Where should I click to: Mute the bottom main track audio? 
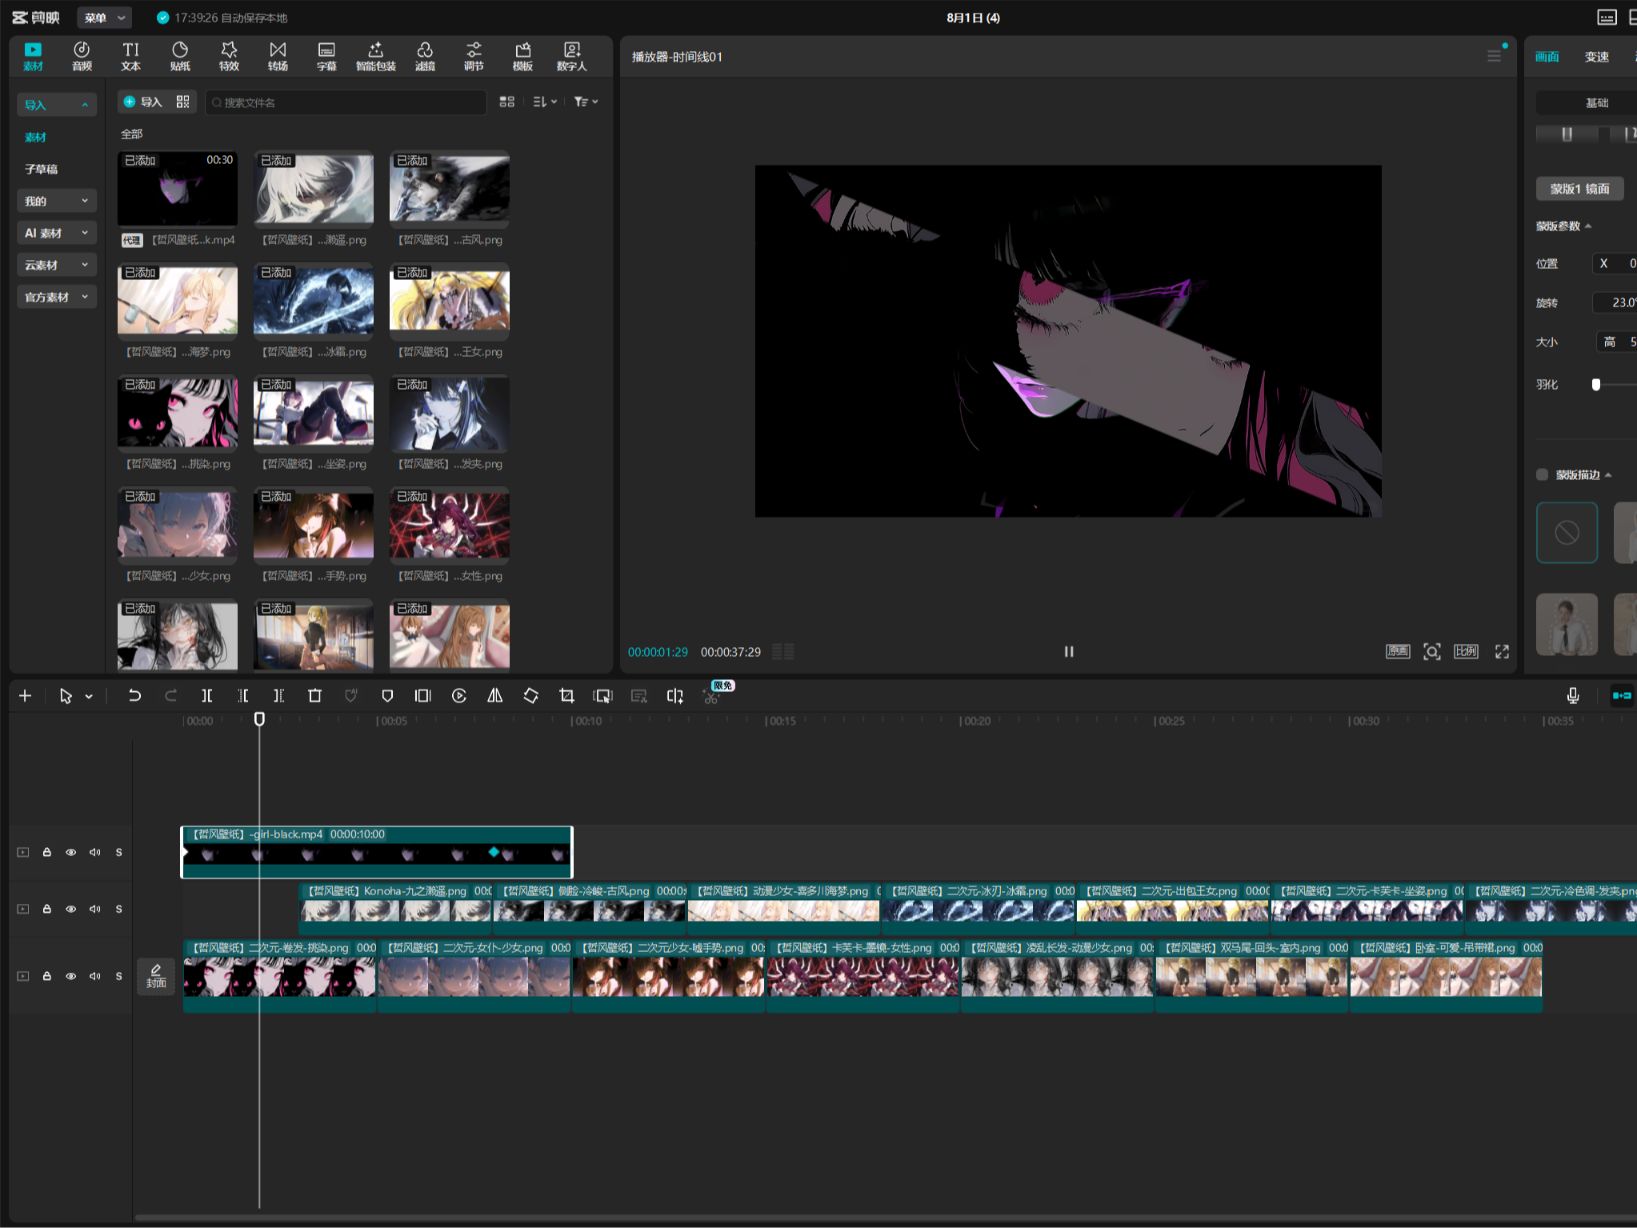[x=95, y=976]
